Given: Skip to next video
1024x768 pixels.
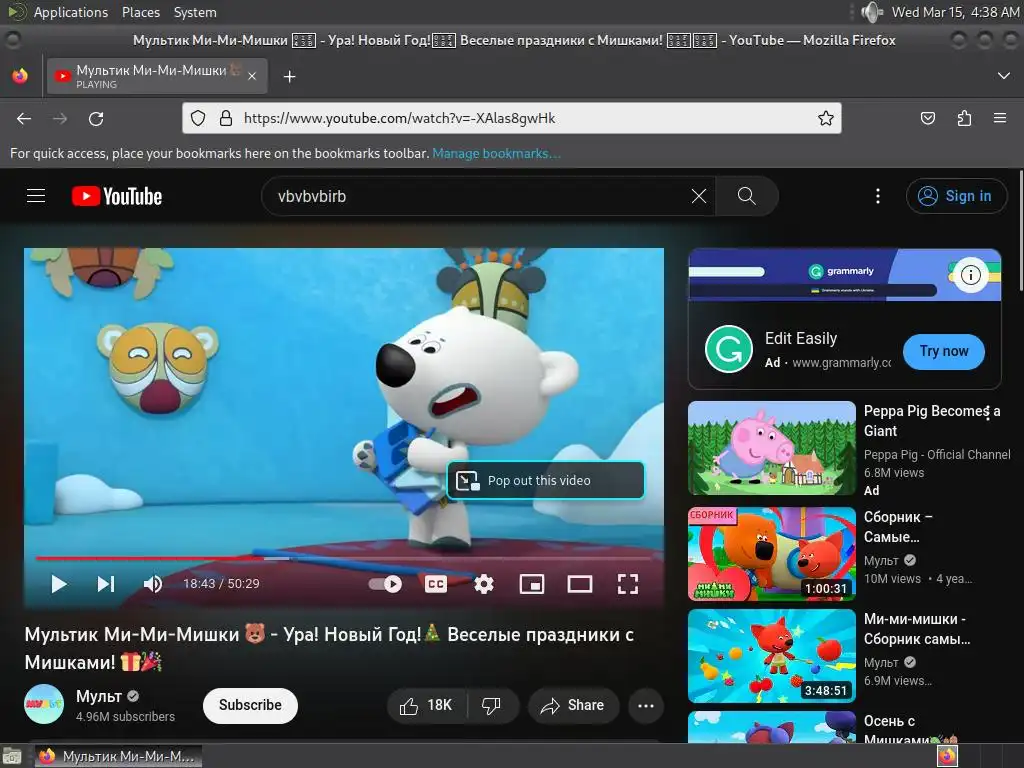Looking at the screenshot, I should click(106, 584).
